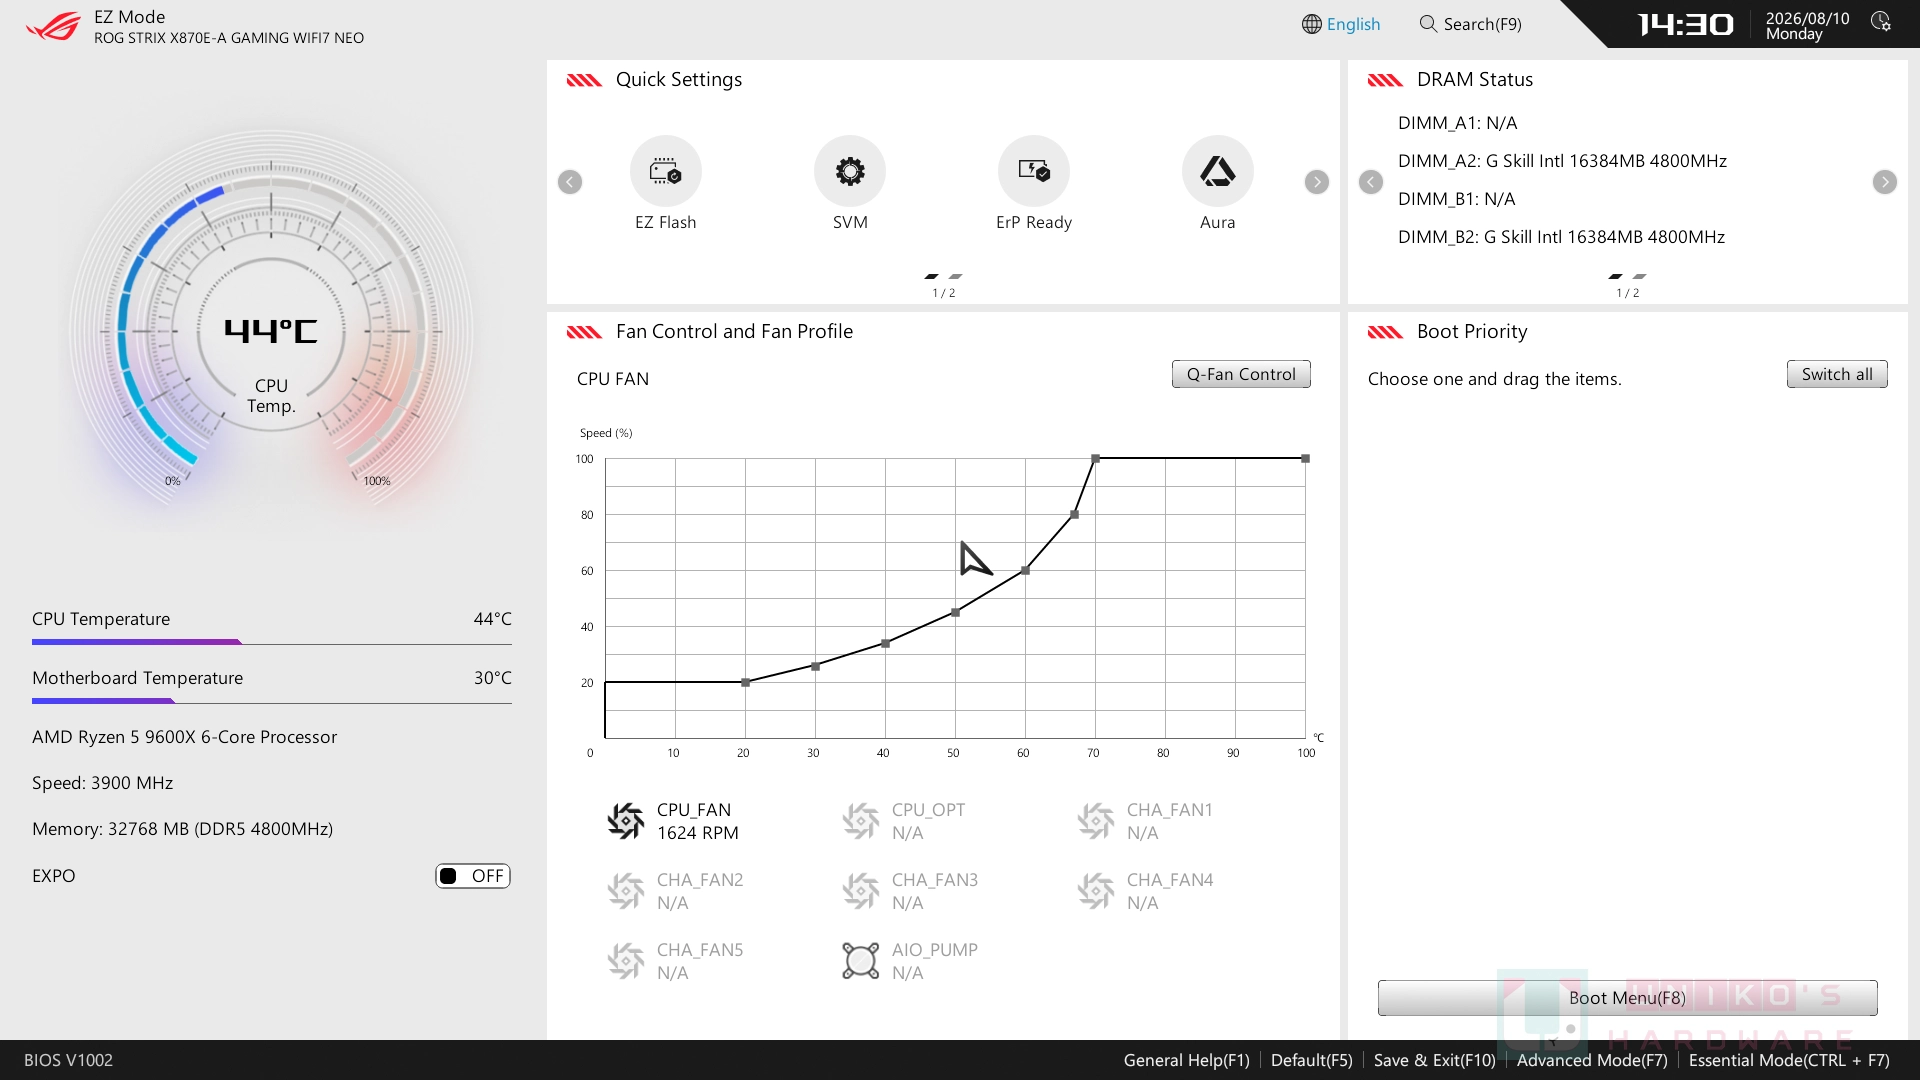Screen dimensions: 1920x1080
Task: Open the Aura lighting icon
Action: (x=1217, y=171)
